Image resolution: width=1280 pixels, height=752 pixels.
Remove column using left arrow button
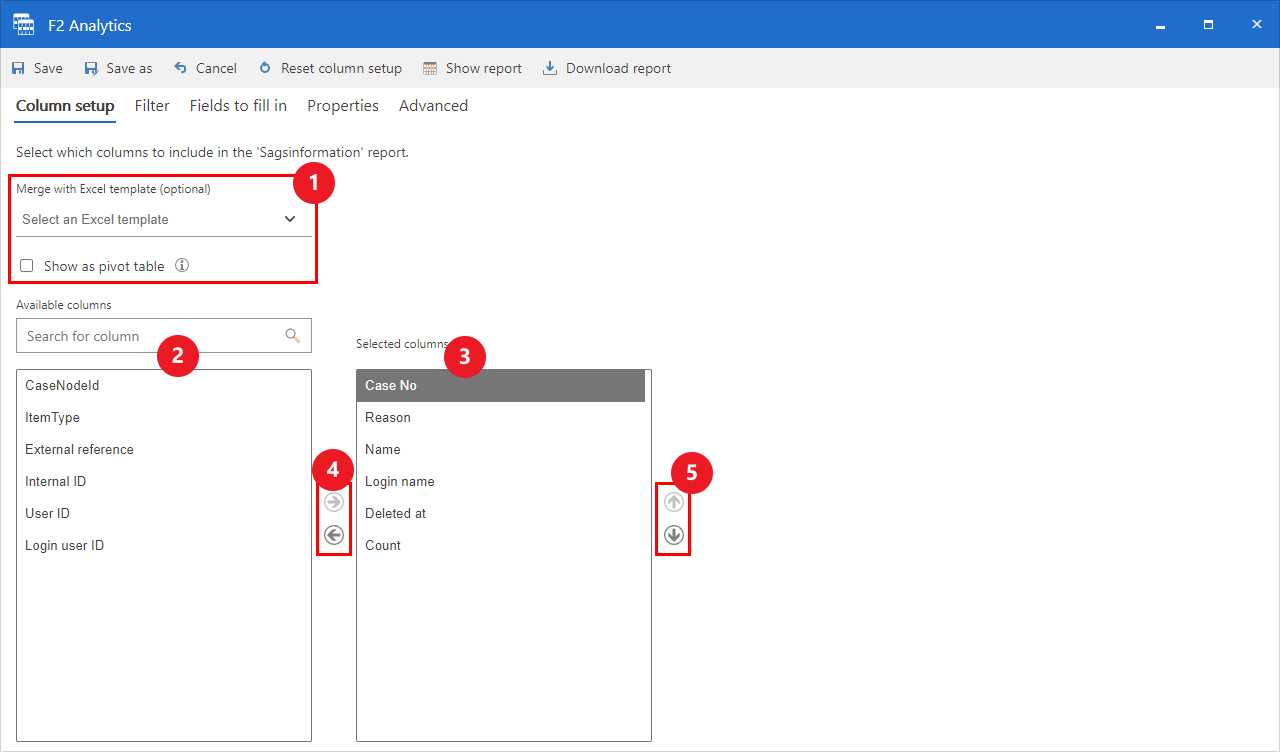click(x=334, y=535)
